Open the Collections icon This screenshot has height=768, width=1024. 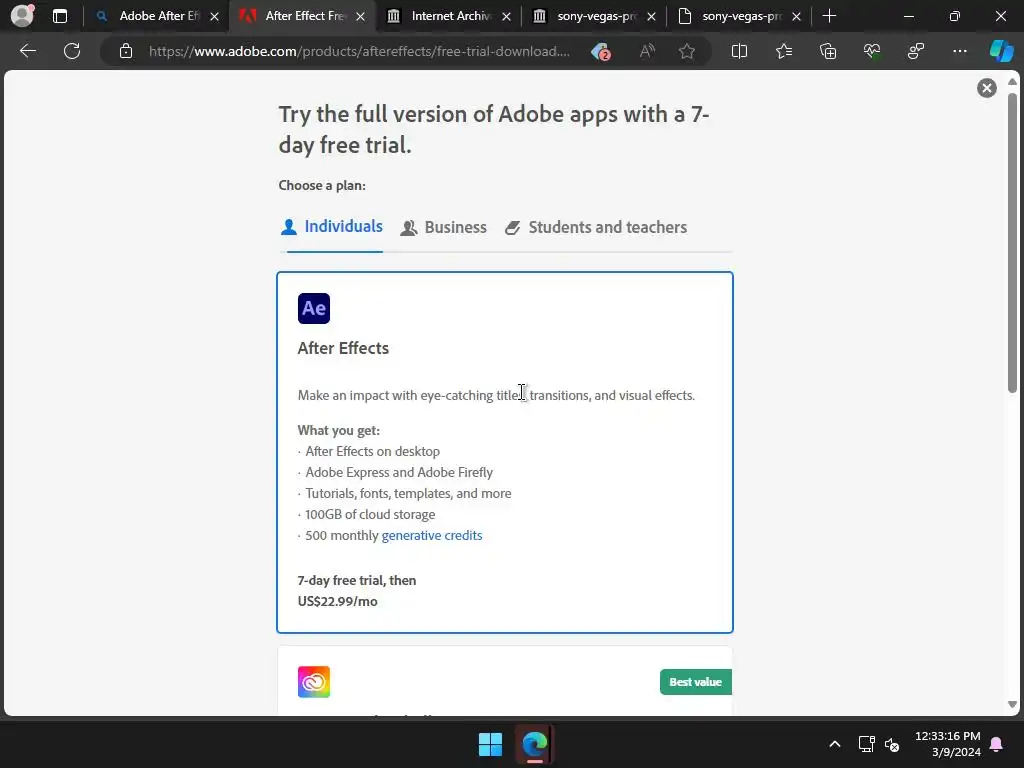click(x=827, y=51)
